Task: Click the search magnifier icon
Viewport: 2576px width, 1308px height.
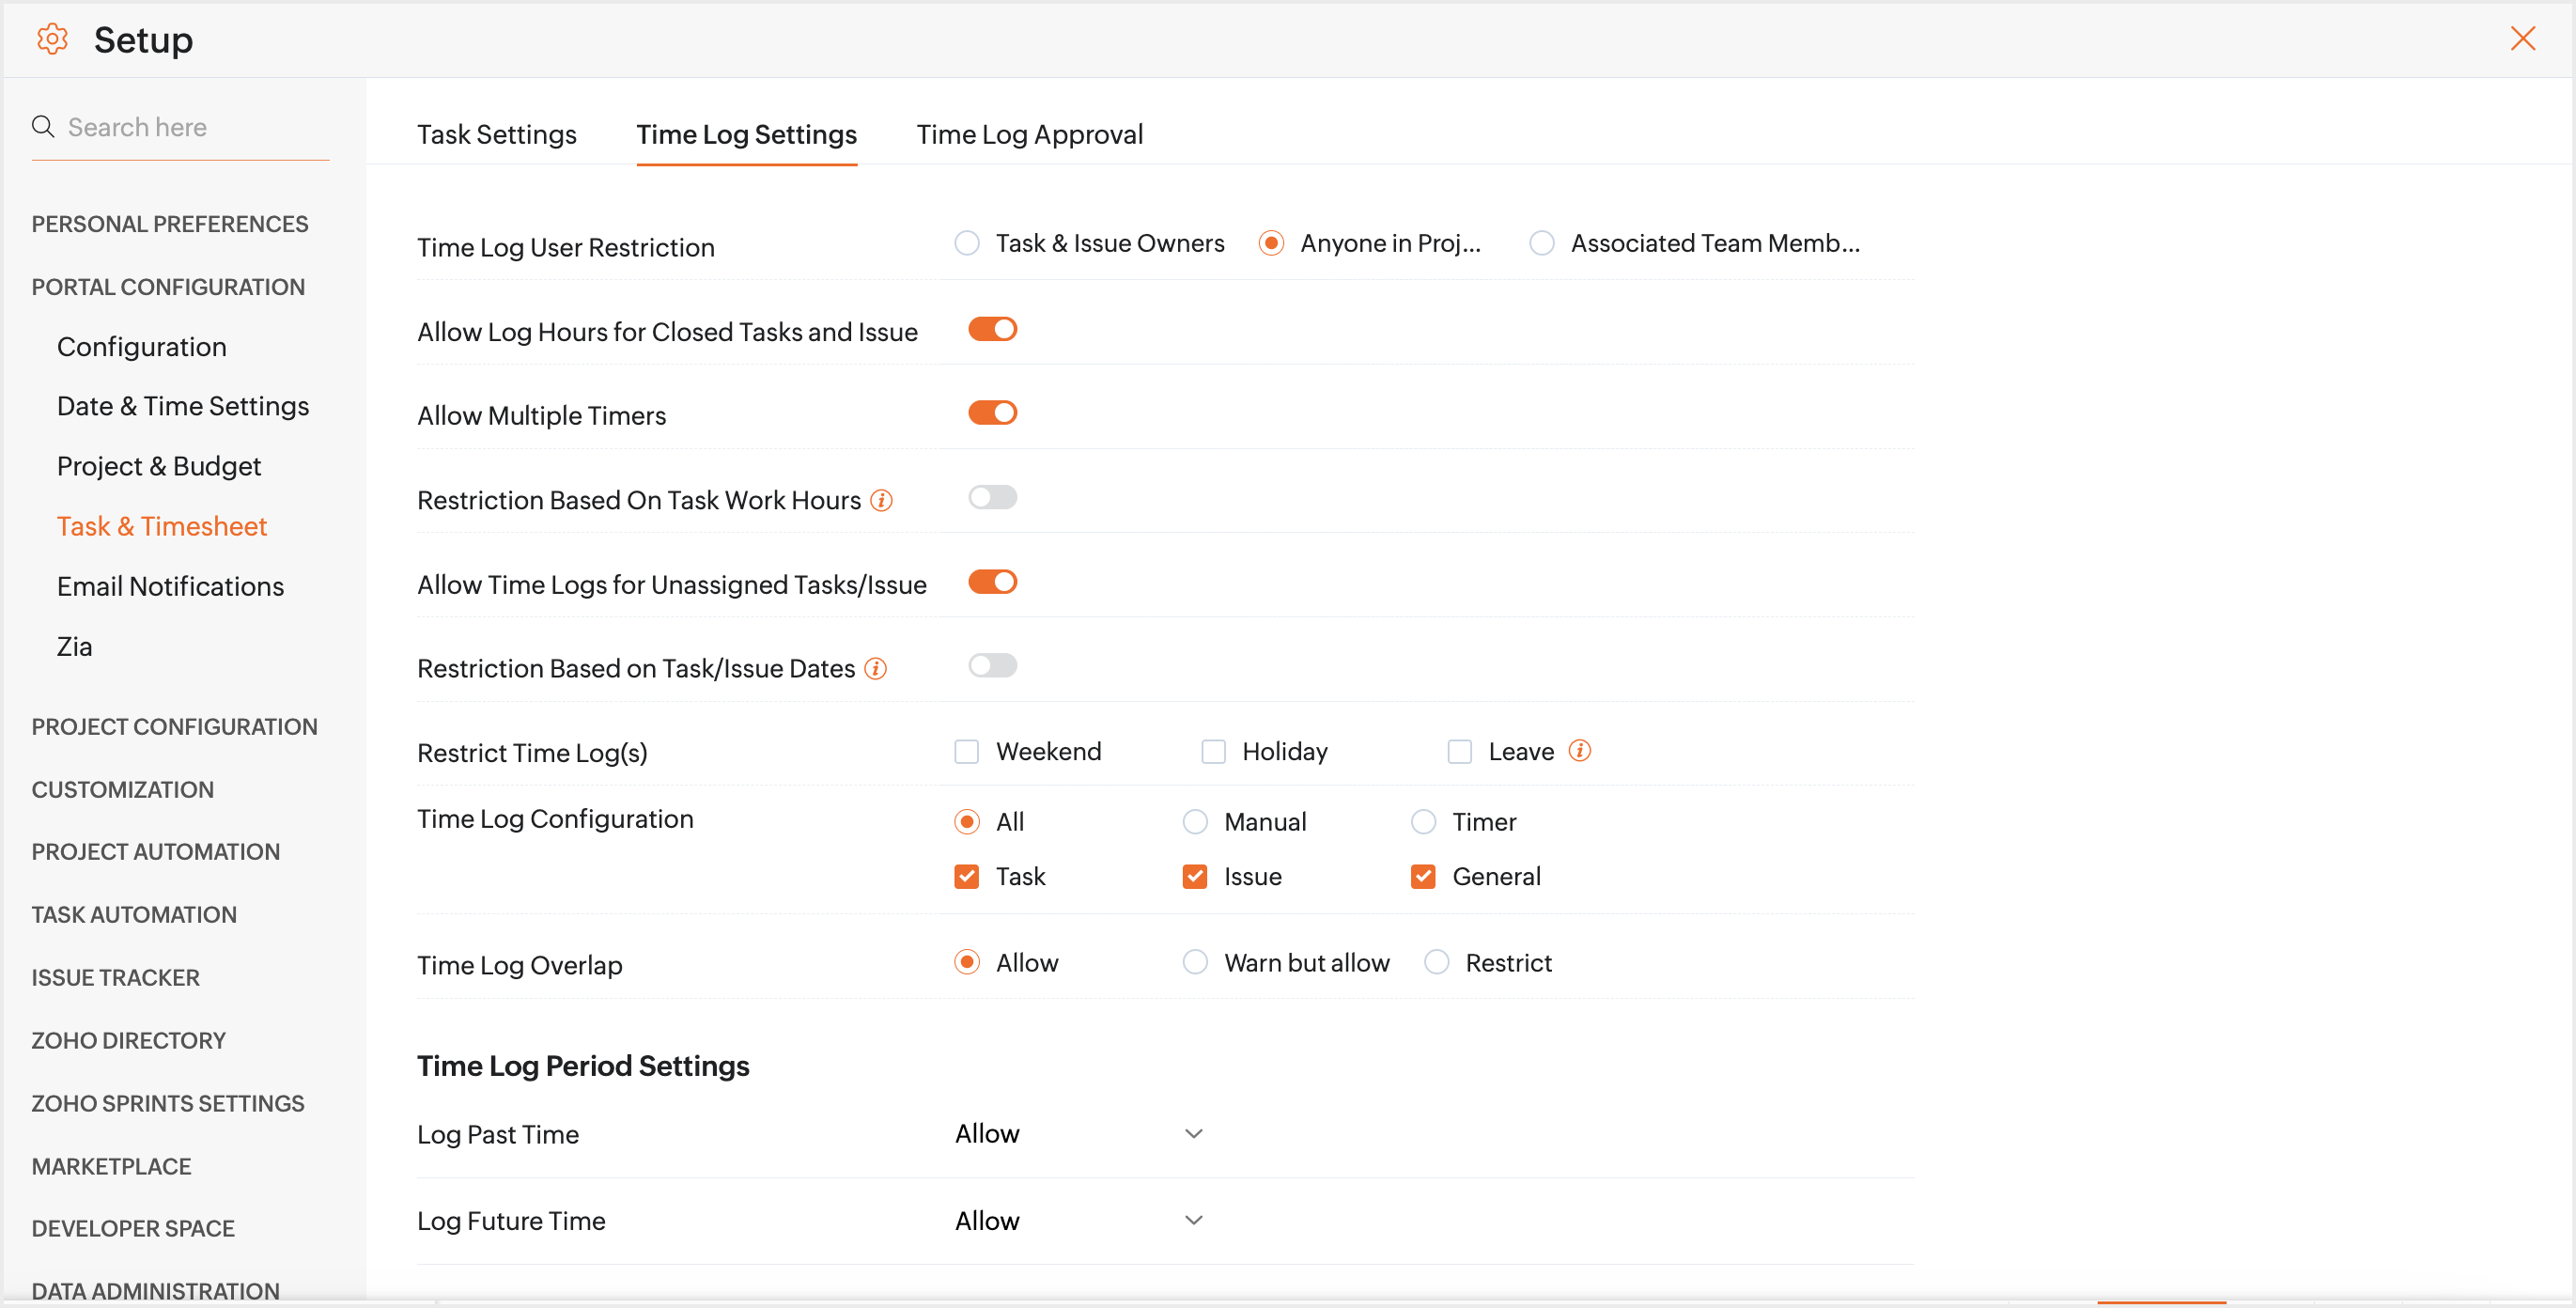Action: pos(43,127)
